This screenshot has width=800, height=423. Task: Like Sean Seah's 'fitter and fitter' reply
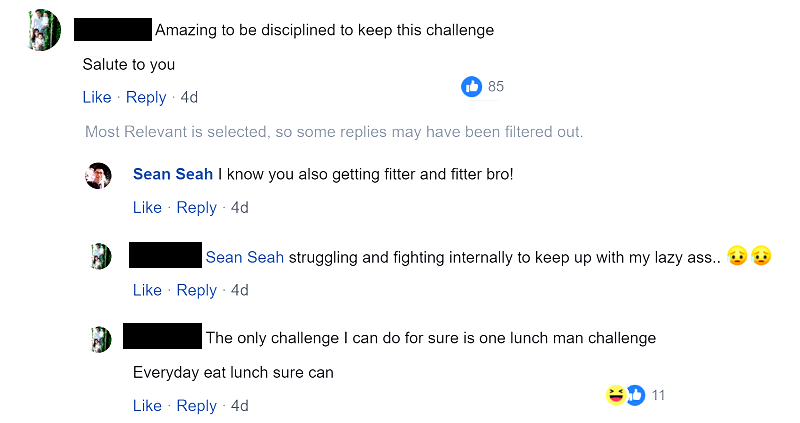pos(147,208)
